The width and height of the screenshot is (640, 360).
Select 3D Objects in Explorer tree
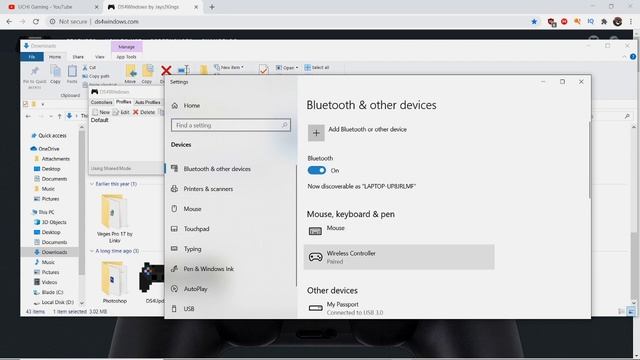coord(50,222)
